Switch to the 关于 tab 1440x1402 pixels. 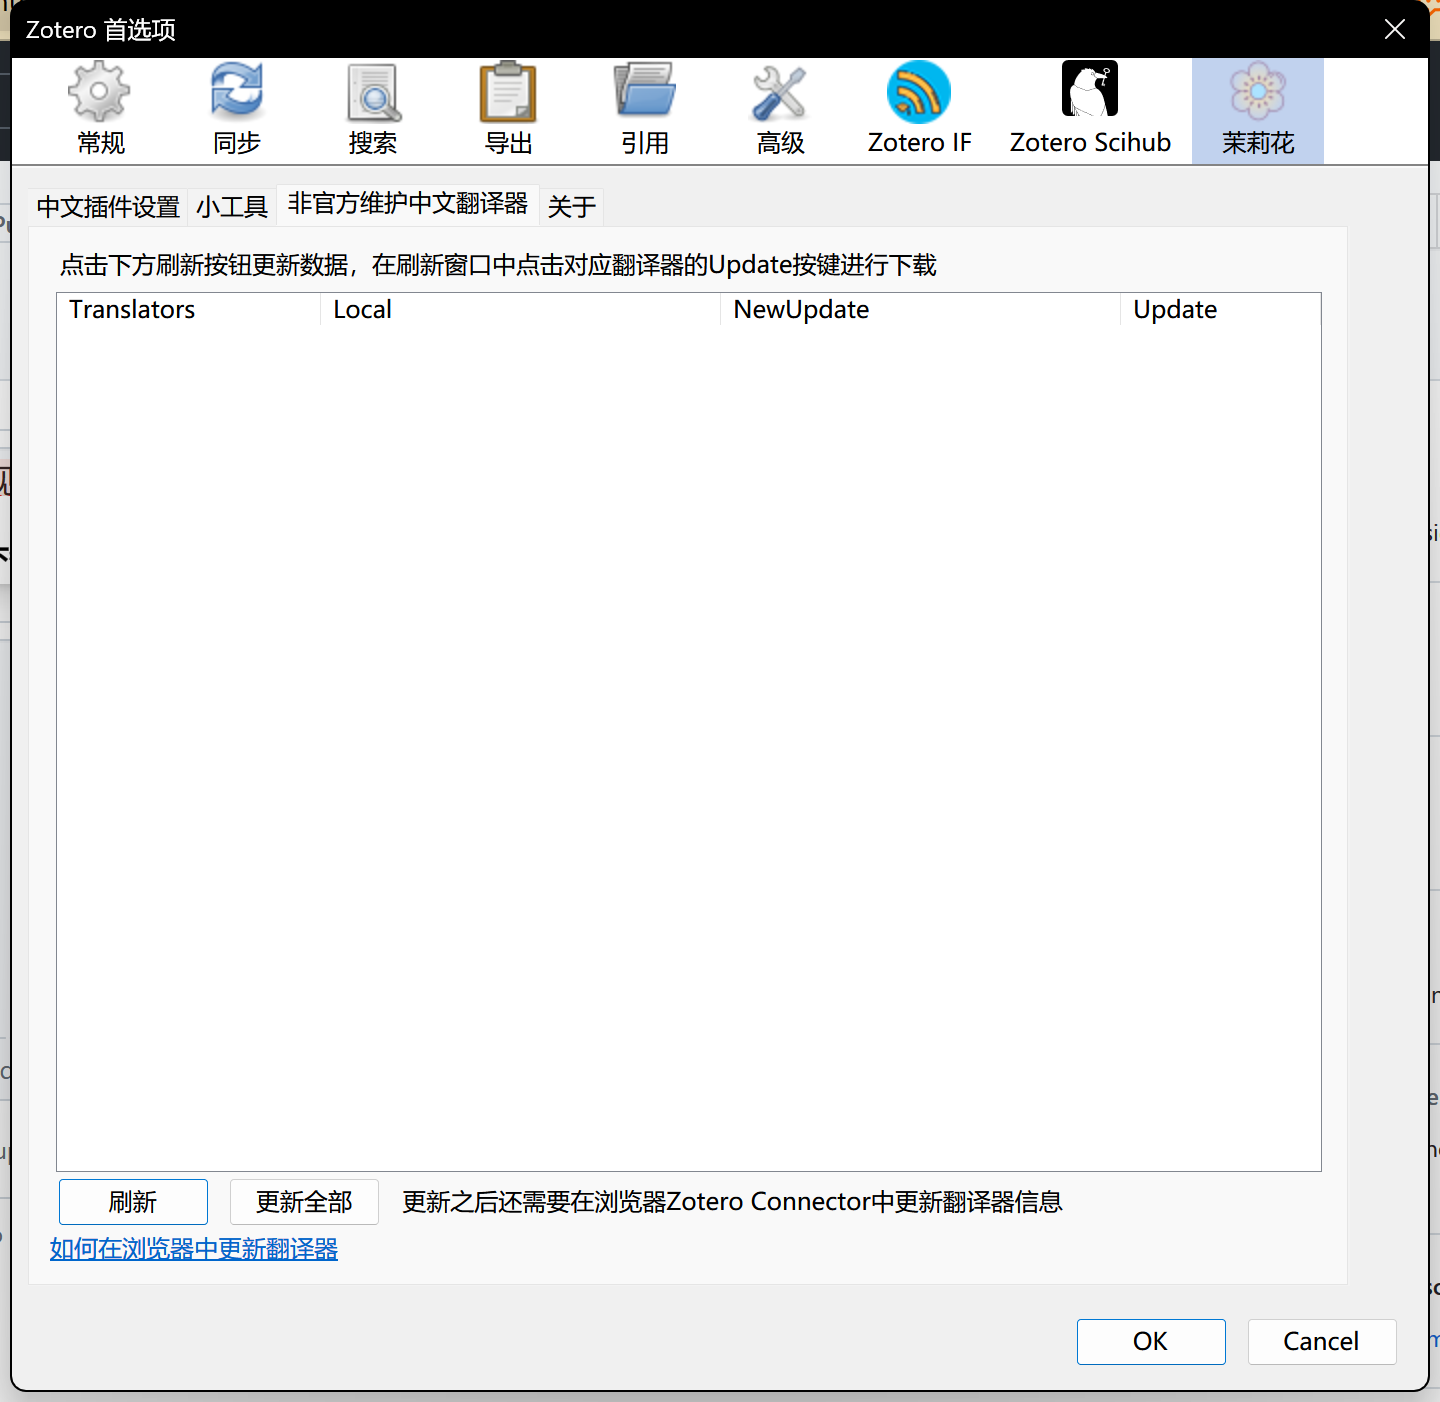coord(572,207)
